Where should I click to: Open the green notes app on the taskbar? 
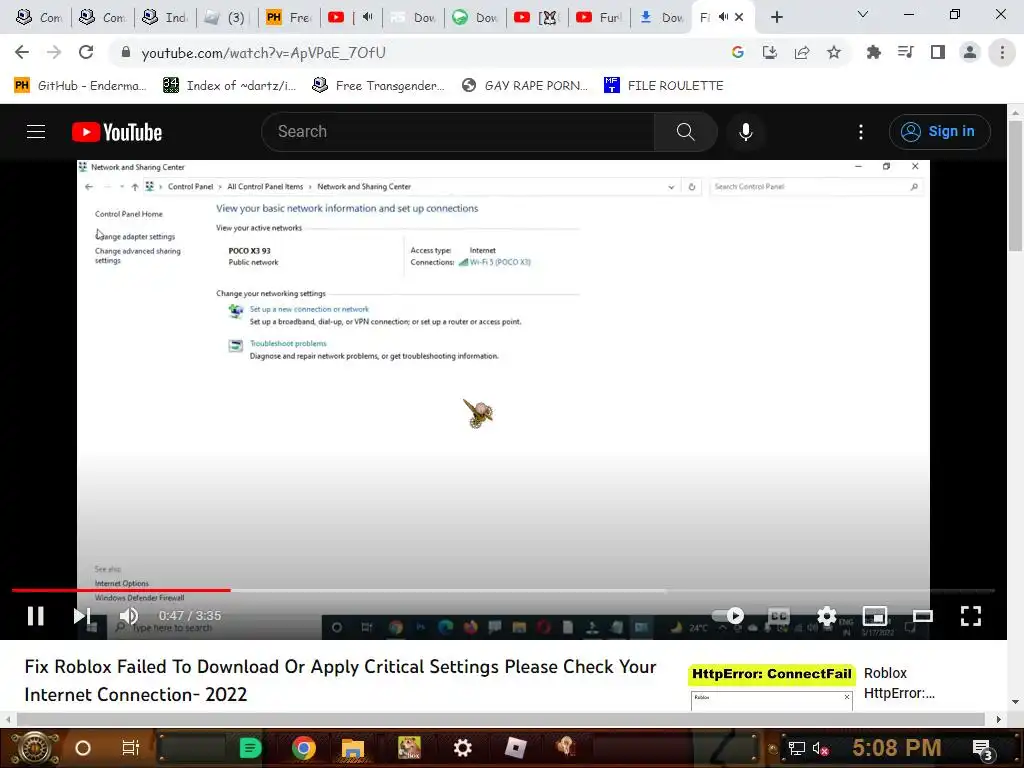click(250, 748)
